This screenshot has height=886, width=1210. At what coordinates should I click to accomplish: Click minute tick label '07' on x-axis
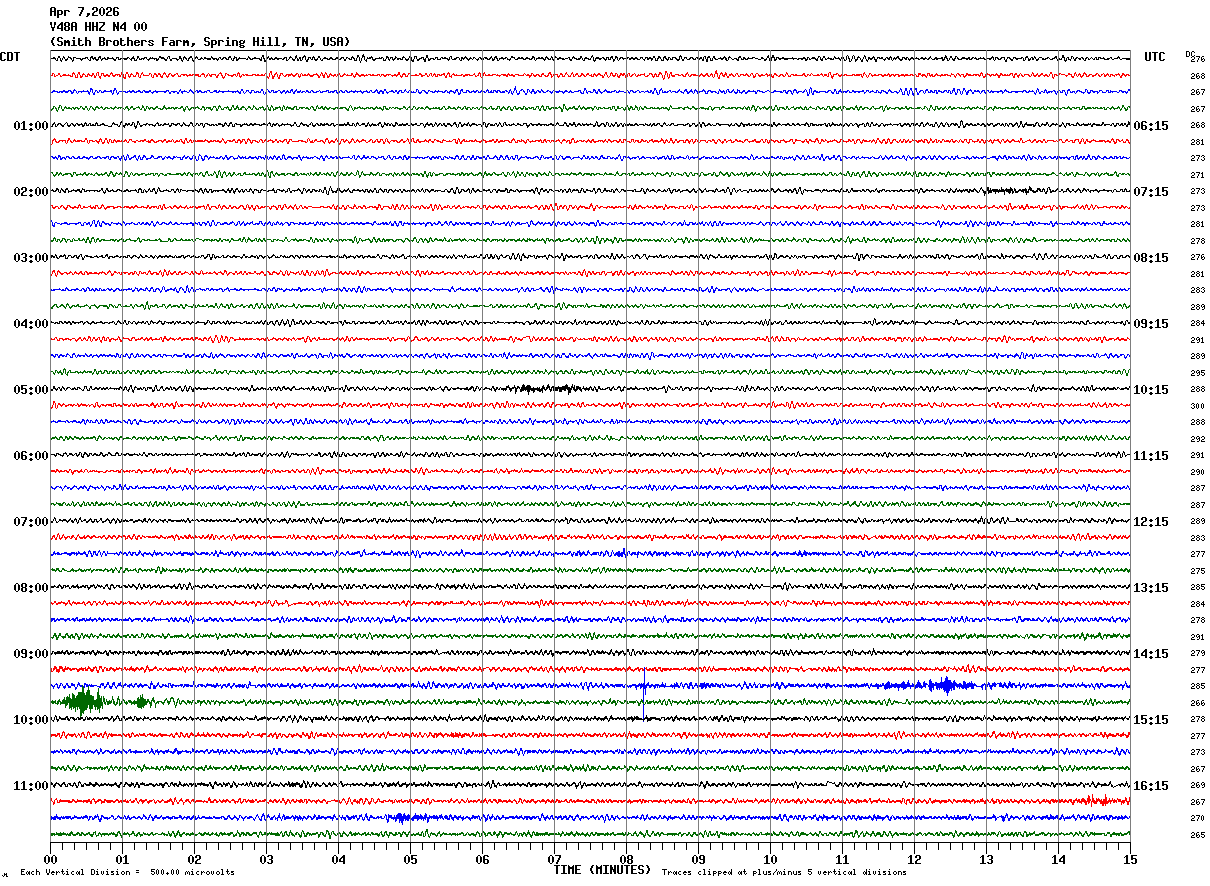click(554, 859)
